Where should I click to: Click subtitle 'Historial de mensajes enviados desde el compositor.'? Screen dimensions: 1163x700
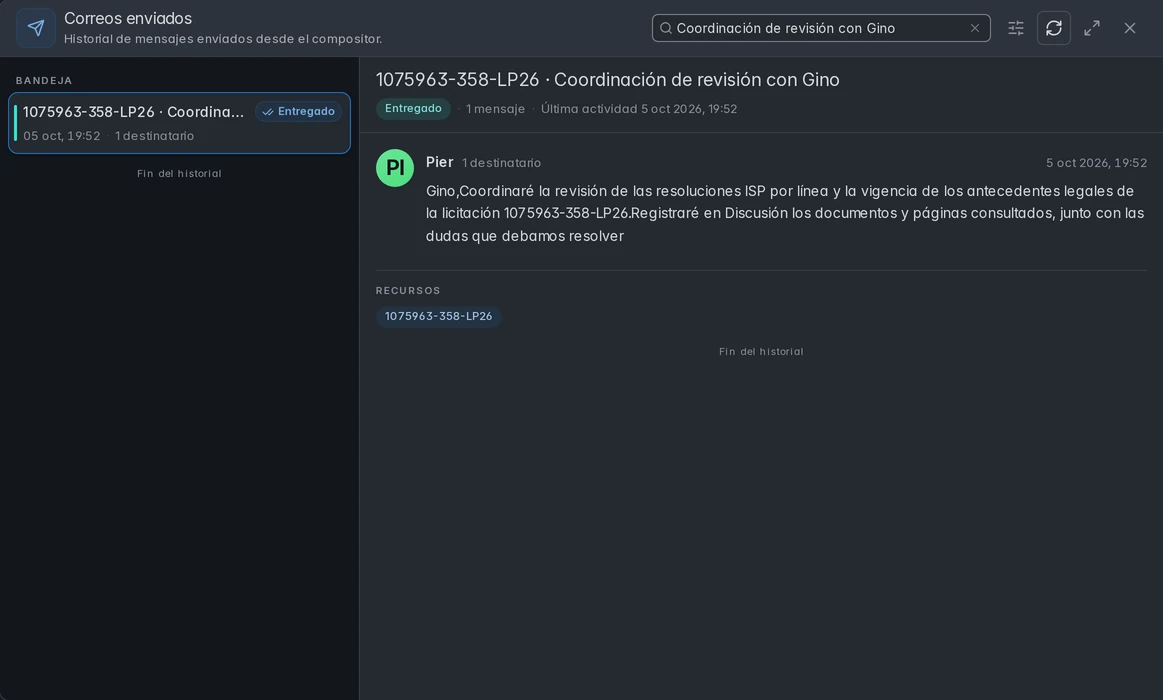(223, 39)
